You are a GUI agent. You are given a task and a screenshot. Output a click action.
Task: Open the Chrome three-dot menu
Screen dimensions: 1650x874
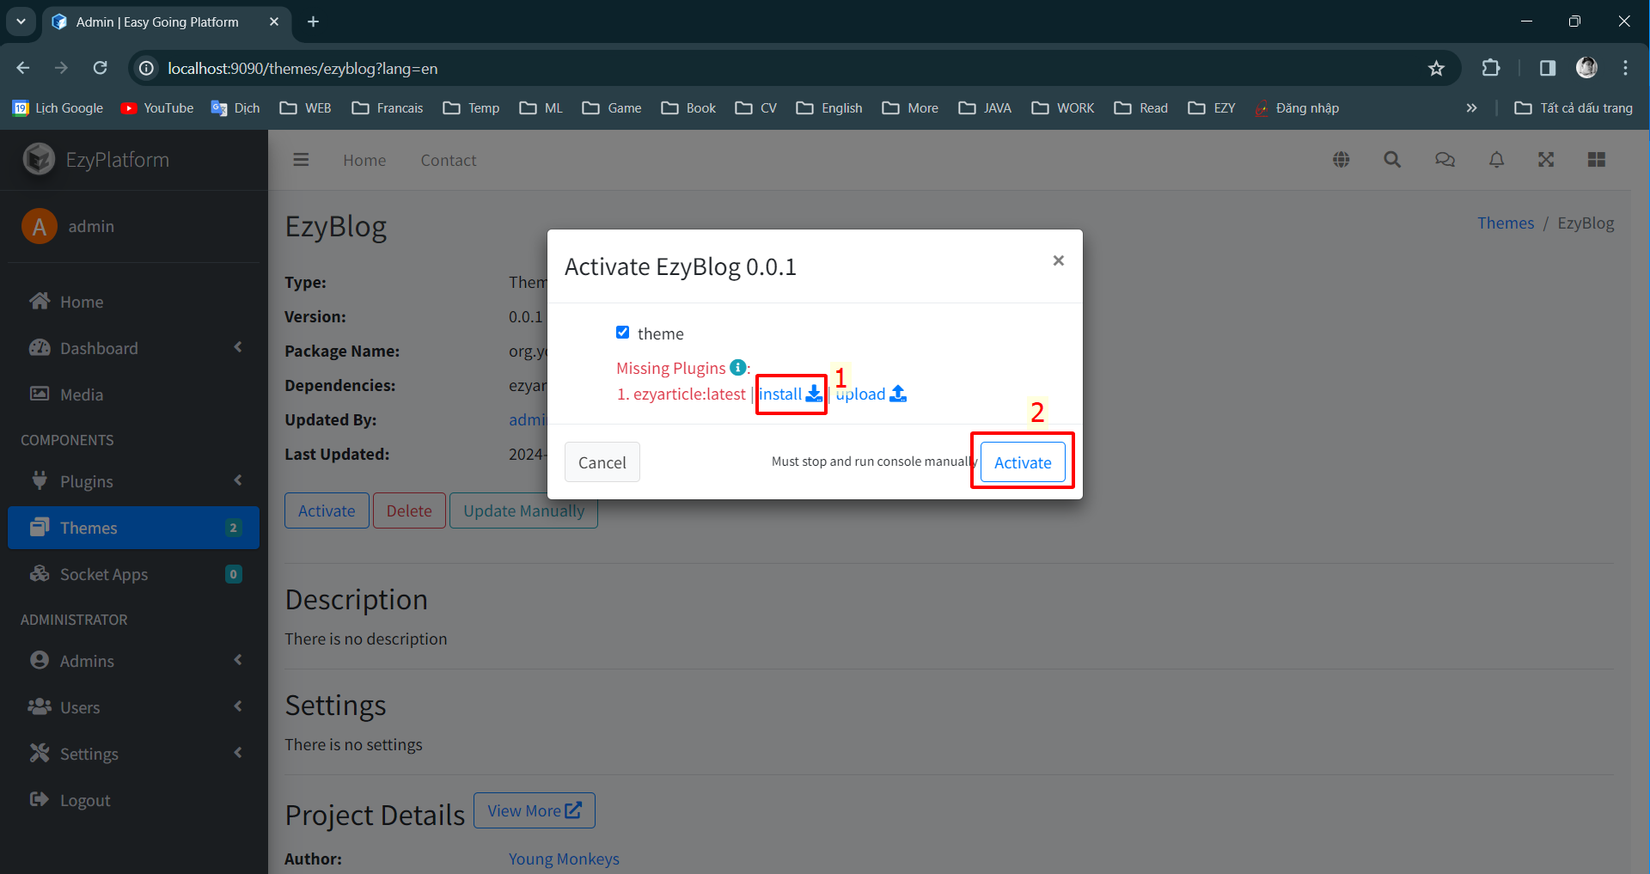coord(1626,68)
